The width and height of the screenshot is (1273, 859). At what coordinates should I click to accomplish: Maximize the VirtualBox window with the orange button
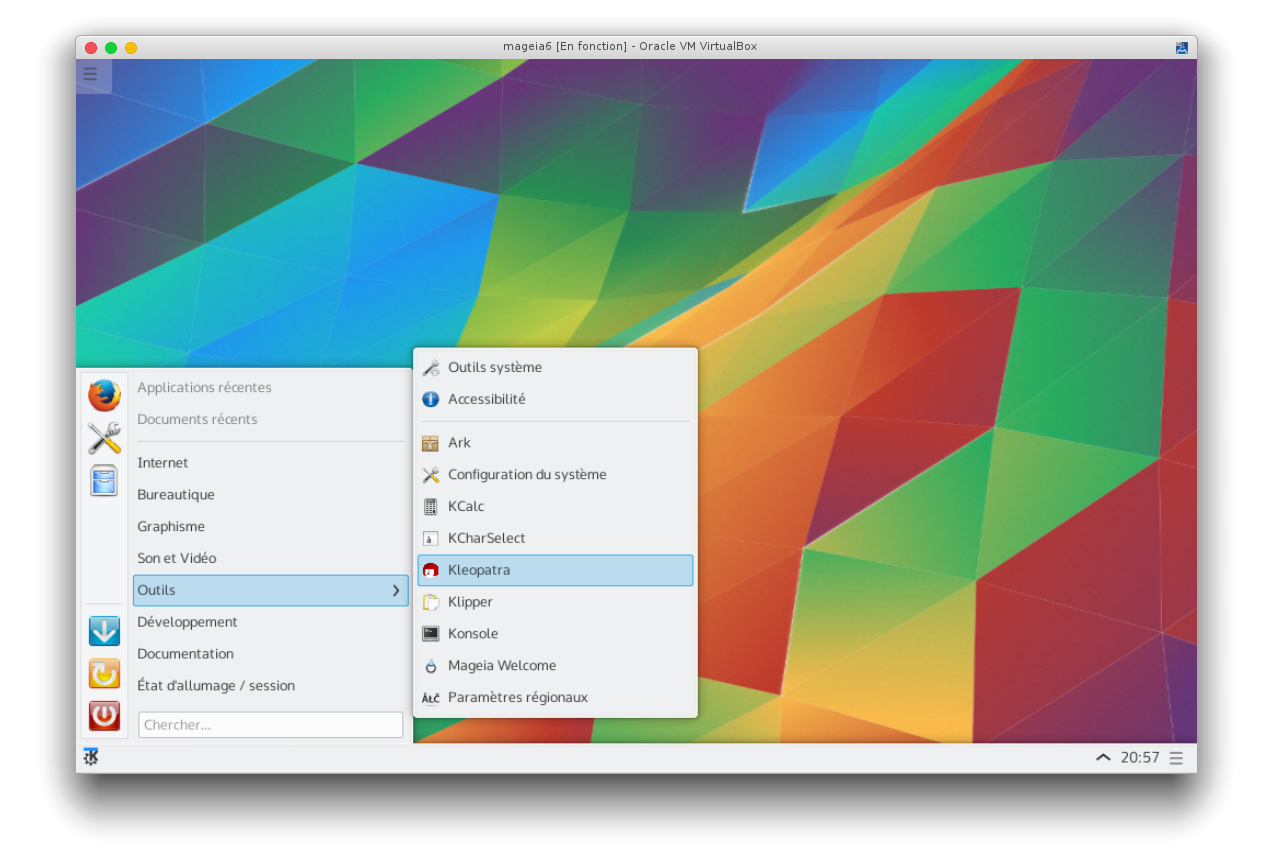coord(131,48)
